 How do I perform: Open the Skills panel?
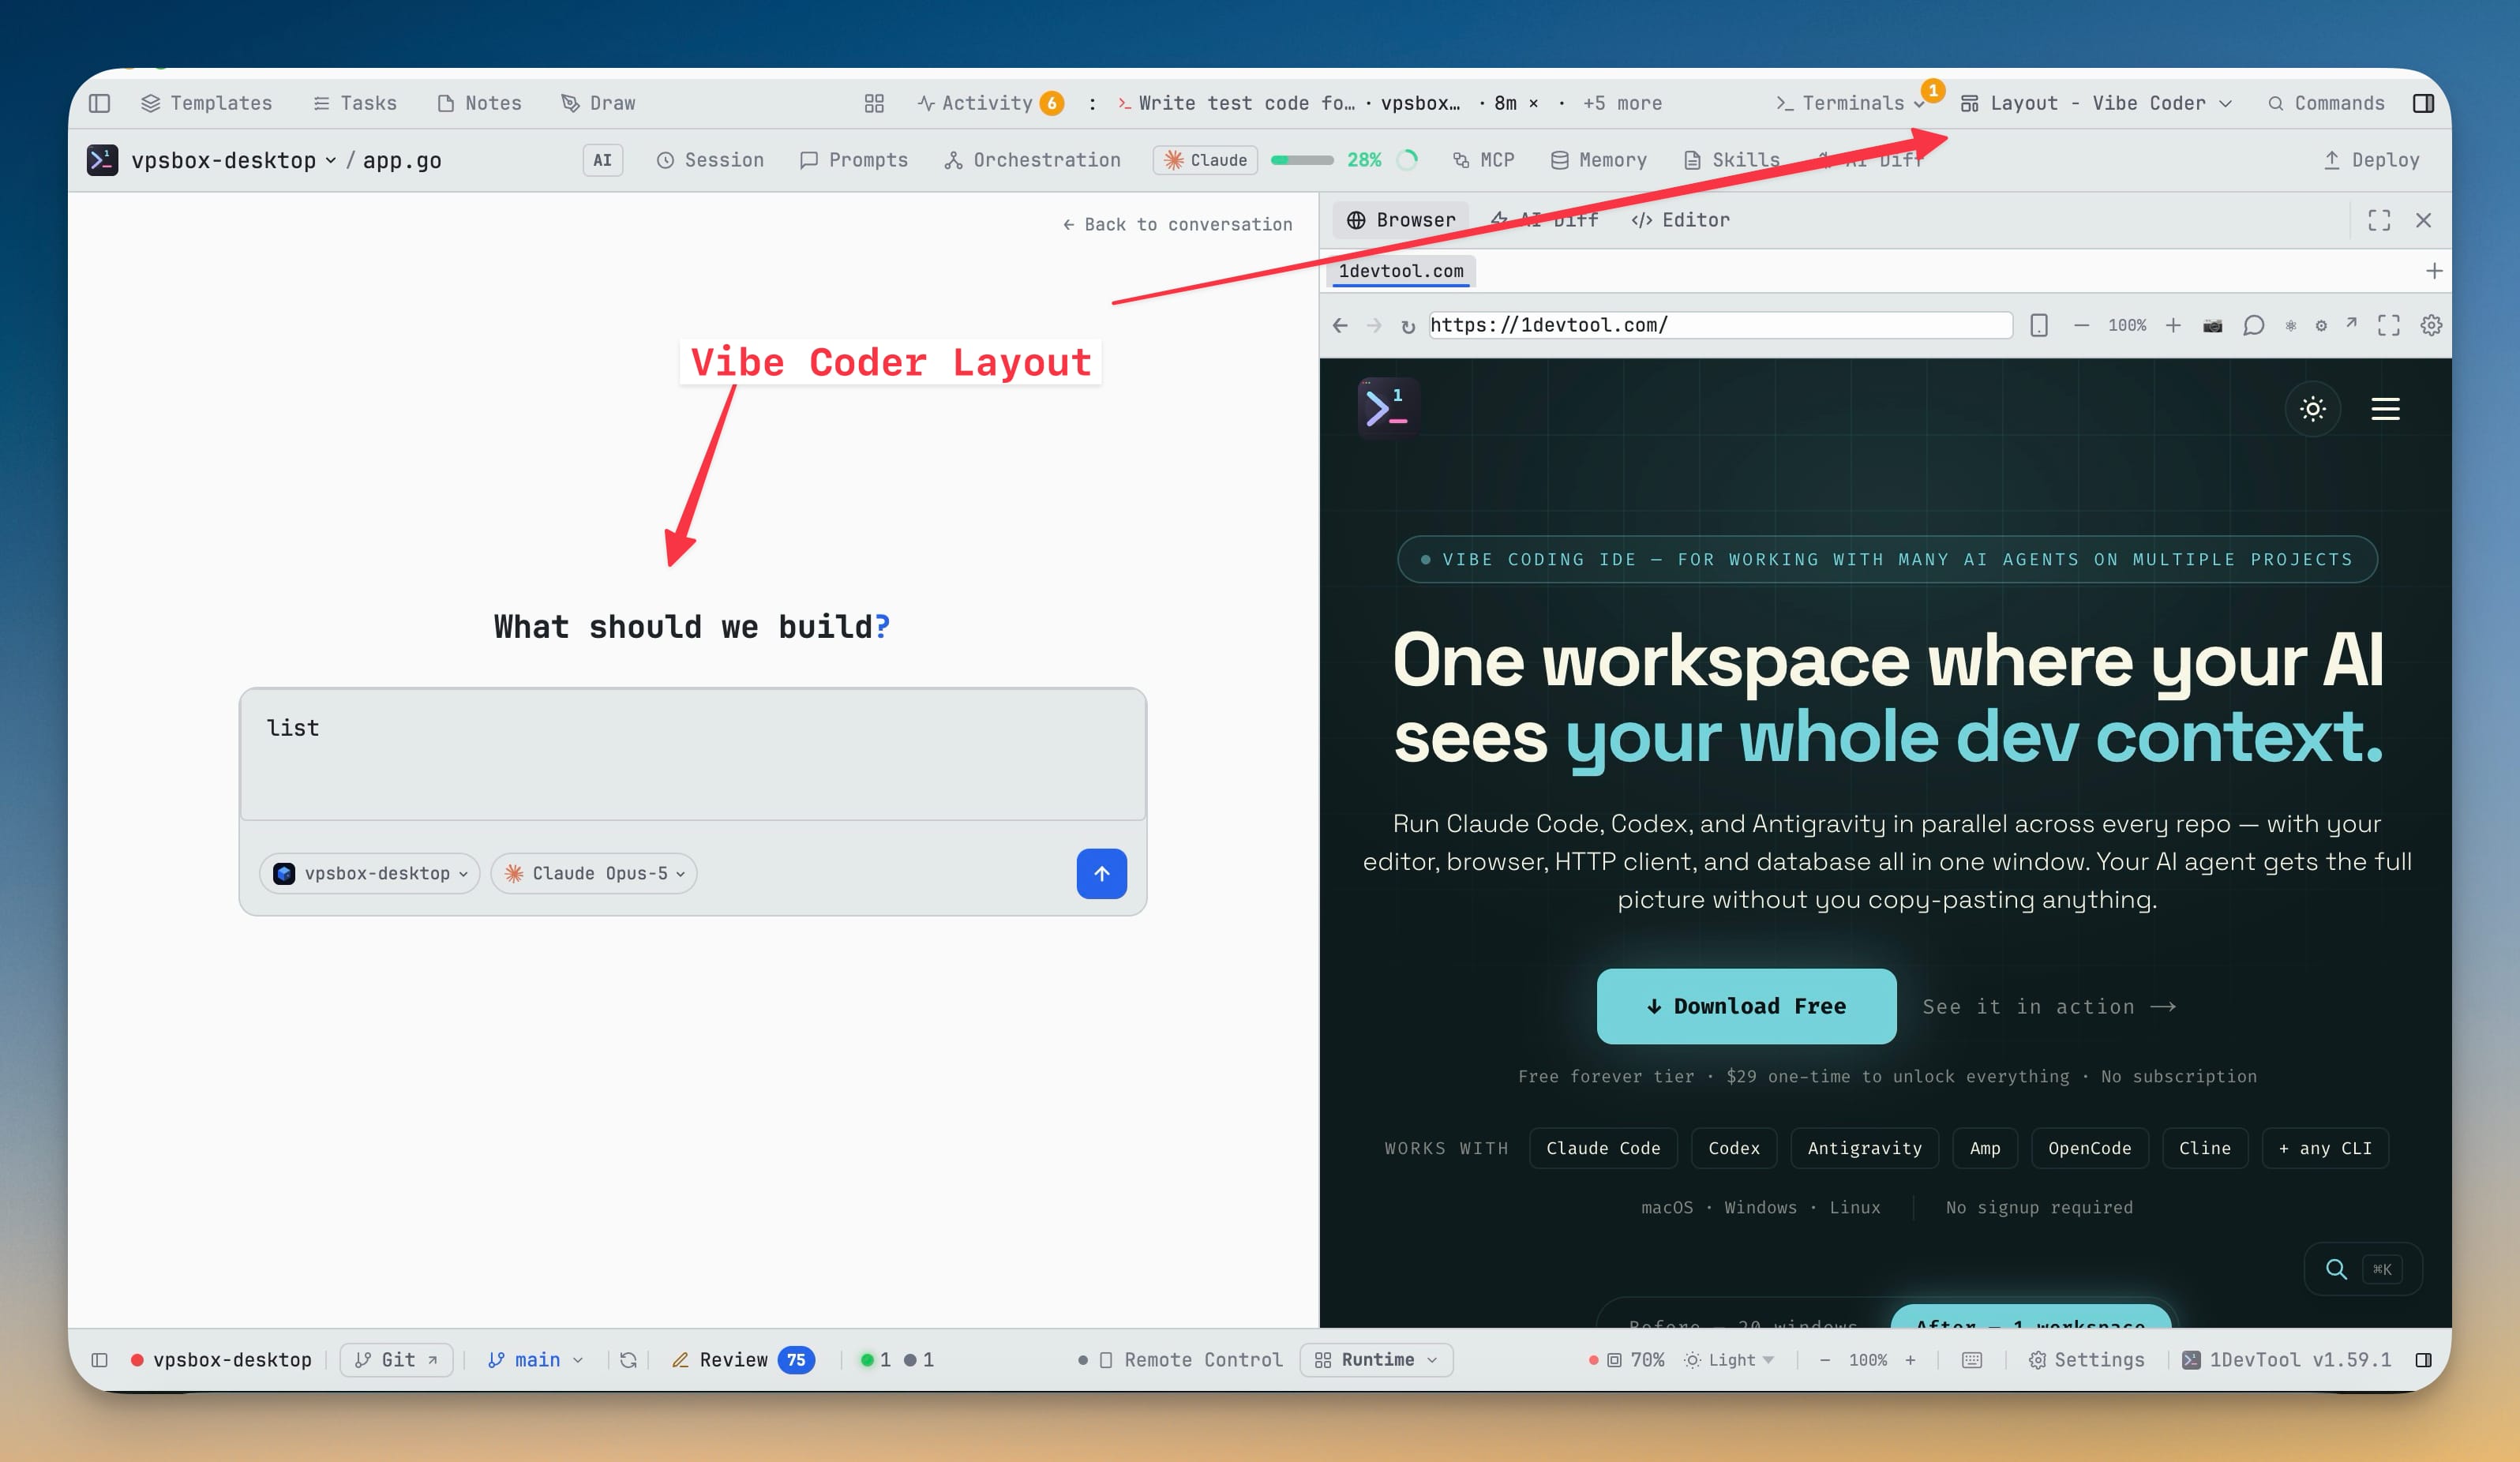pos(1731,160)
